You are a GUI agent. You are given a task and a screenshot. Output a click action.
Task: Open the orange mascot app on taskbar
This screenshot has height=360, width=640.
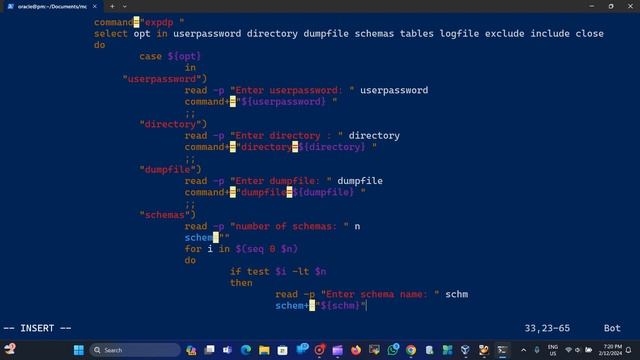484,350
